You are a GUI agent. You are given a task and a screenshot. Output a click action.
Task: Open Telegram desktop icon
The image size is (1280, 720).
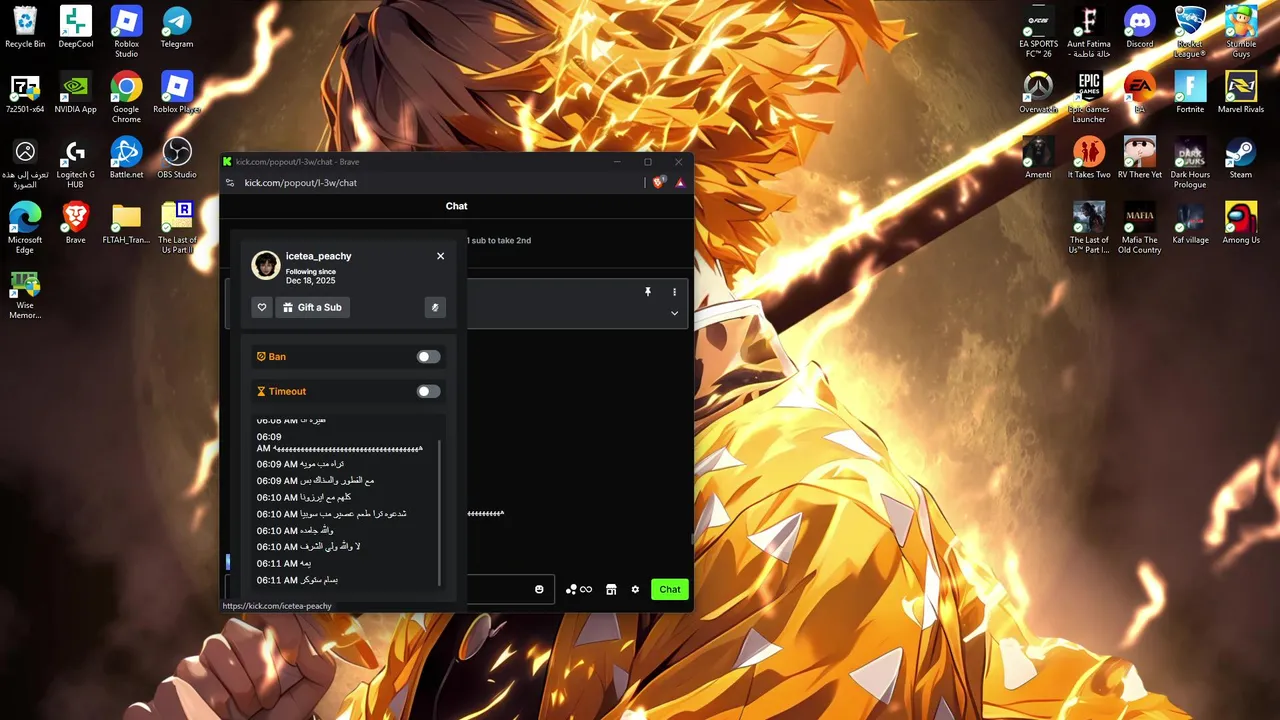coord(177,27)
